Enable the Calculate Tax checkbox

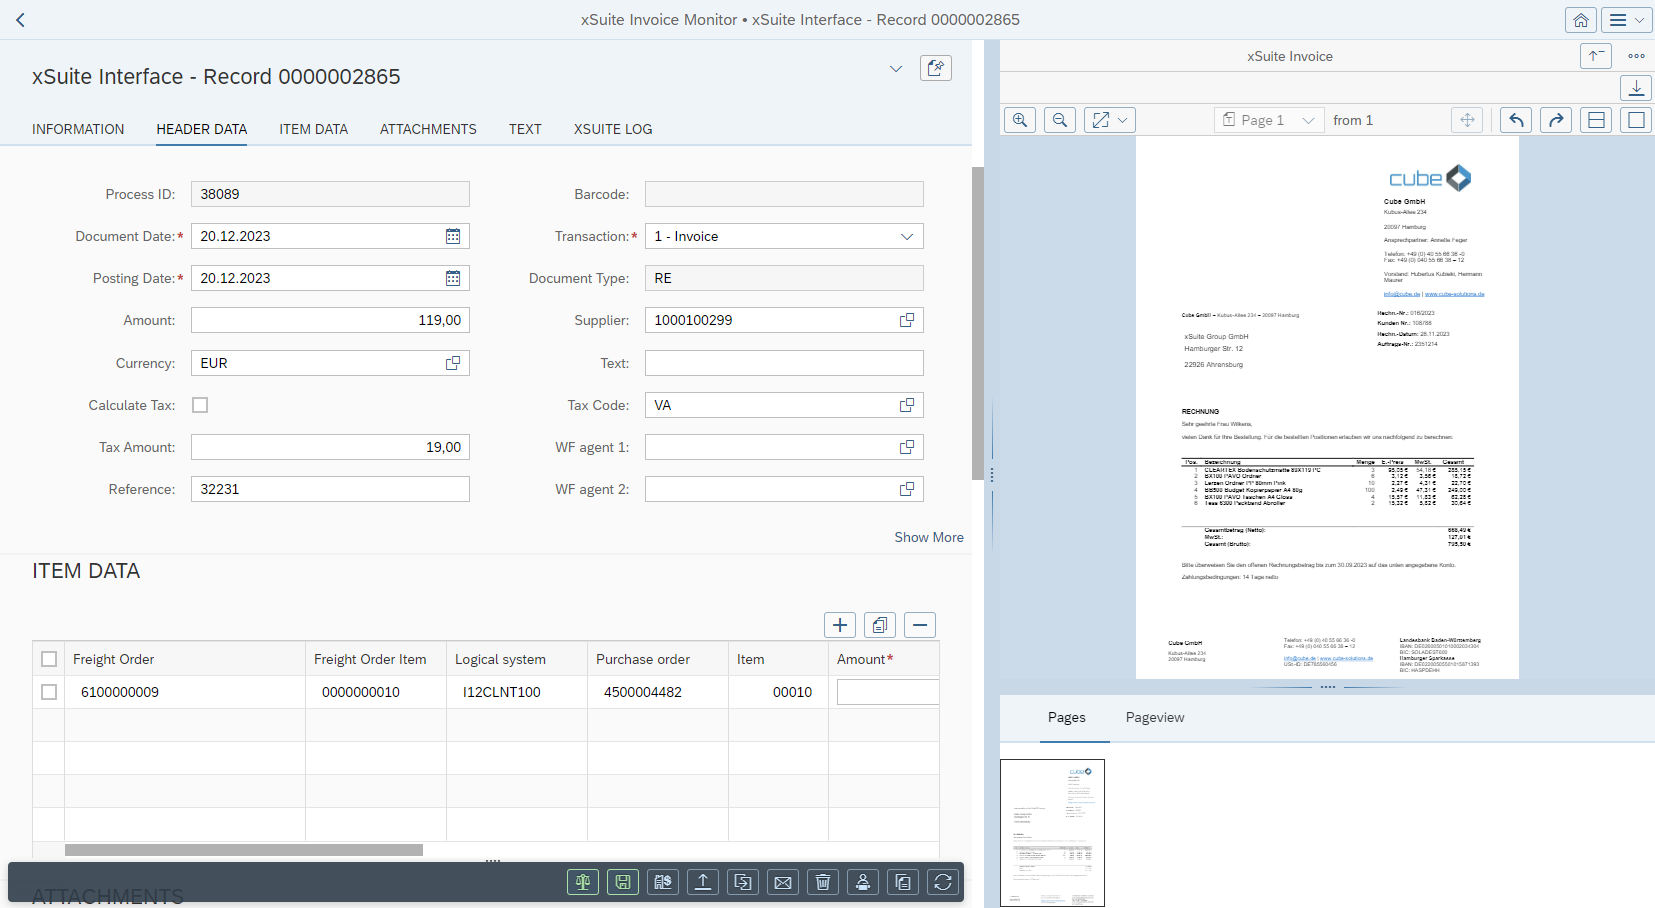tap(200, 405)
